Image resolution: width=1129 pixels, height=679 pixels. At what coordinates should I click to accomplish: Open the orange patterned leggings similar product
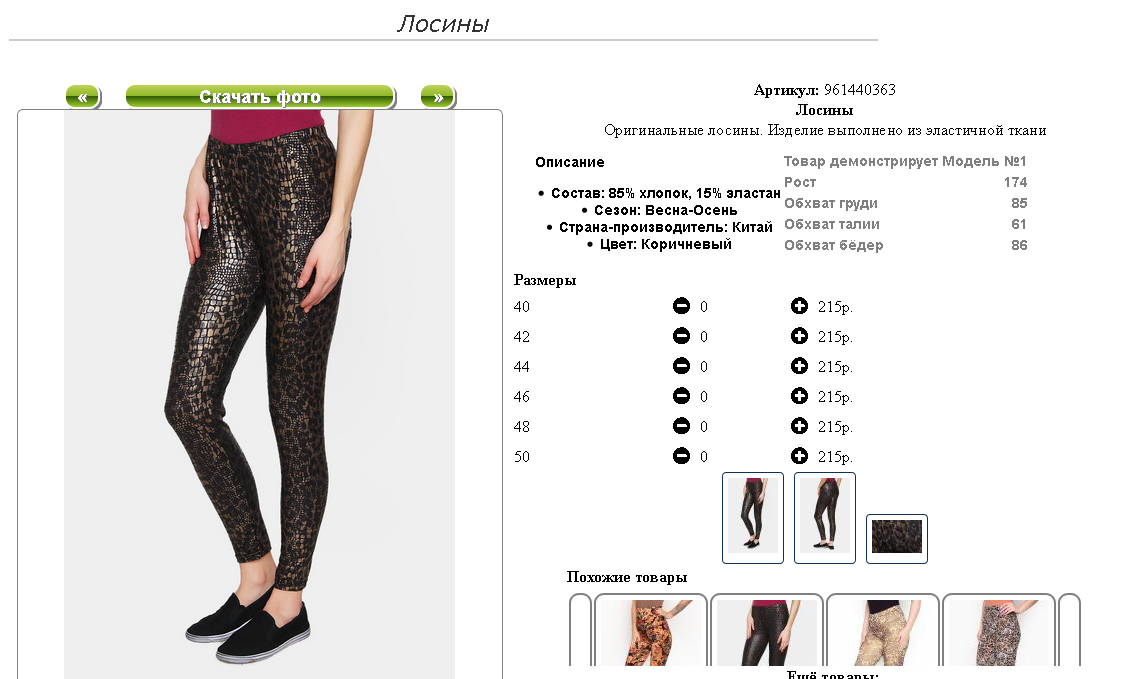[x=650, y=631]
